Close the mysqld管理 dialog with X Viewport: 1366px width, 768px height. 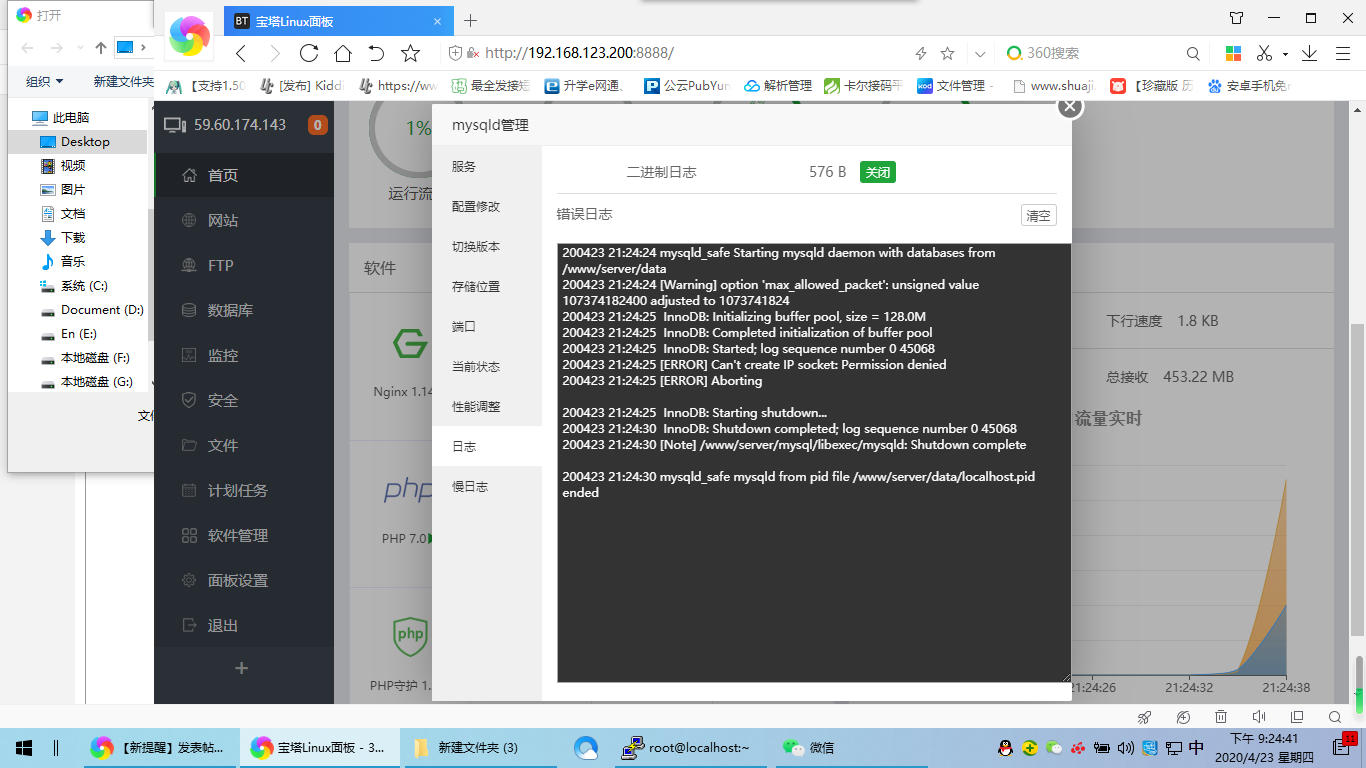[x=1070, y=105]
